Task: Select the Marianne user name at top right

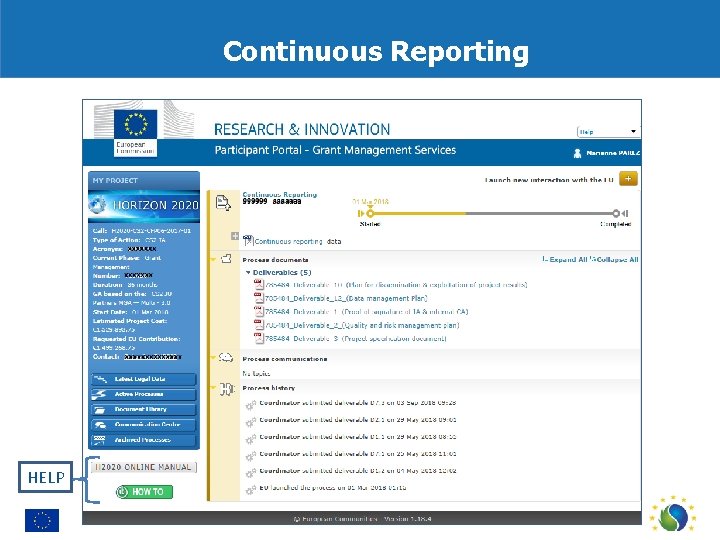Action: pos(613,153)
